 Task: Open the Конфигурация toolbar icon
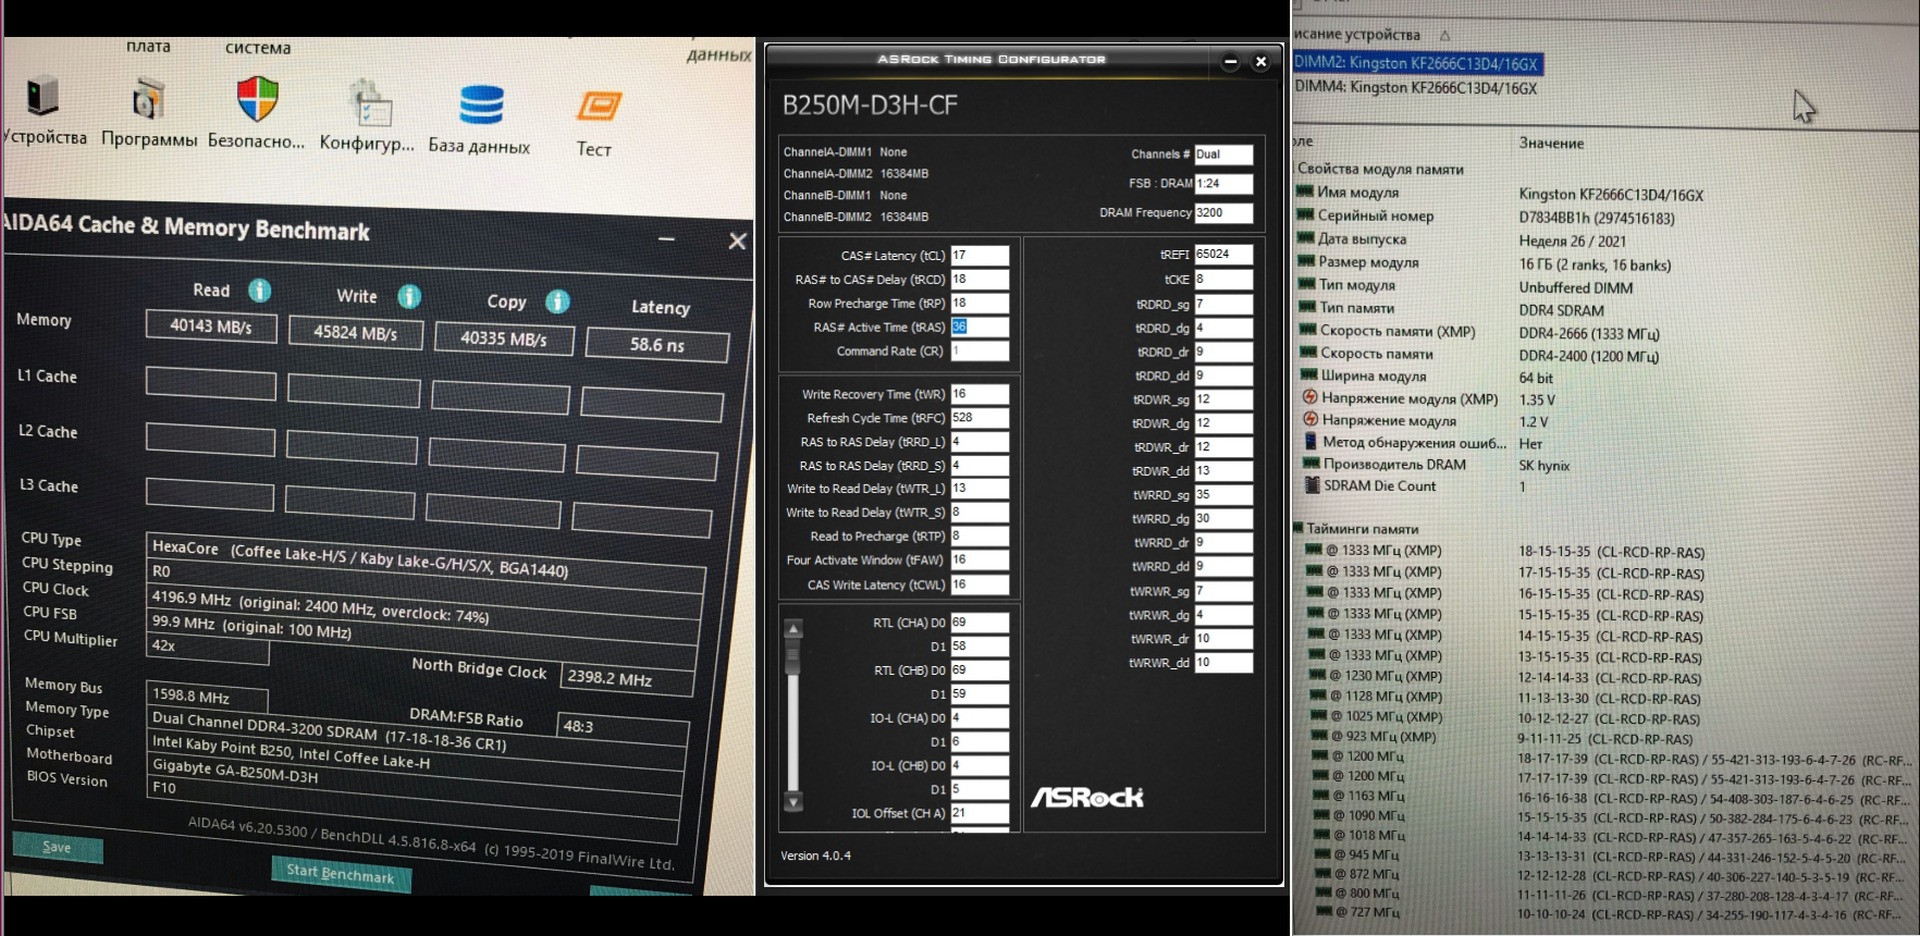[368, 104]
